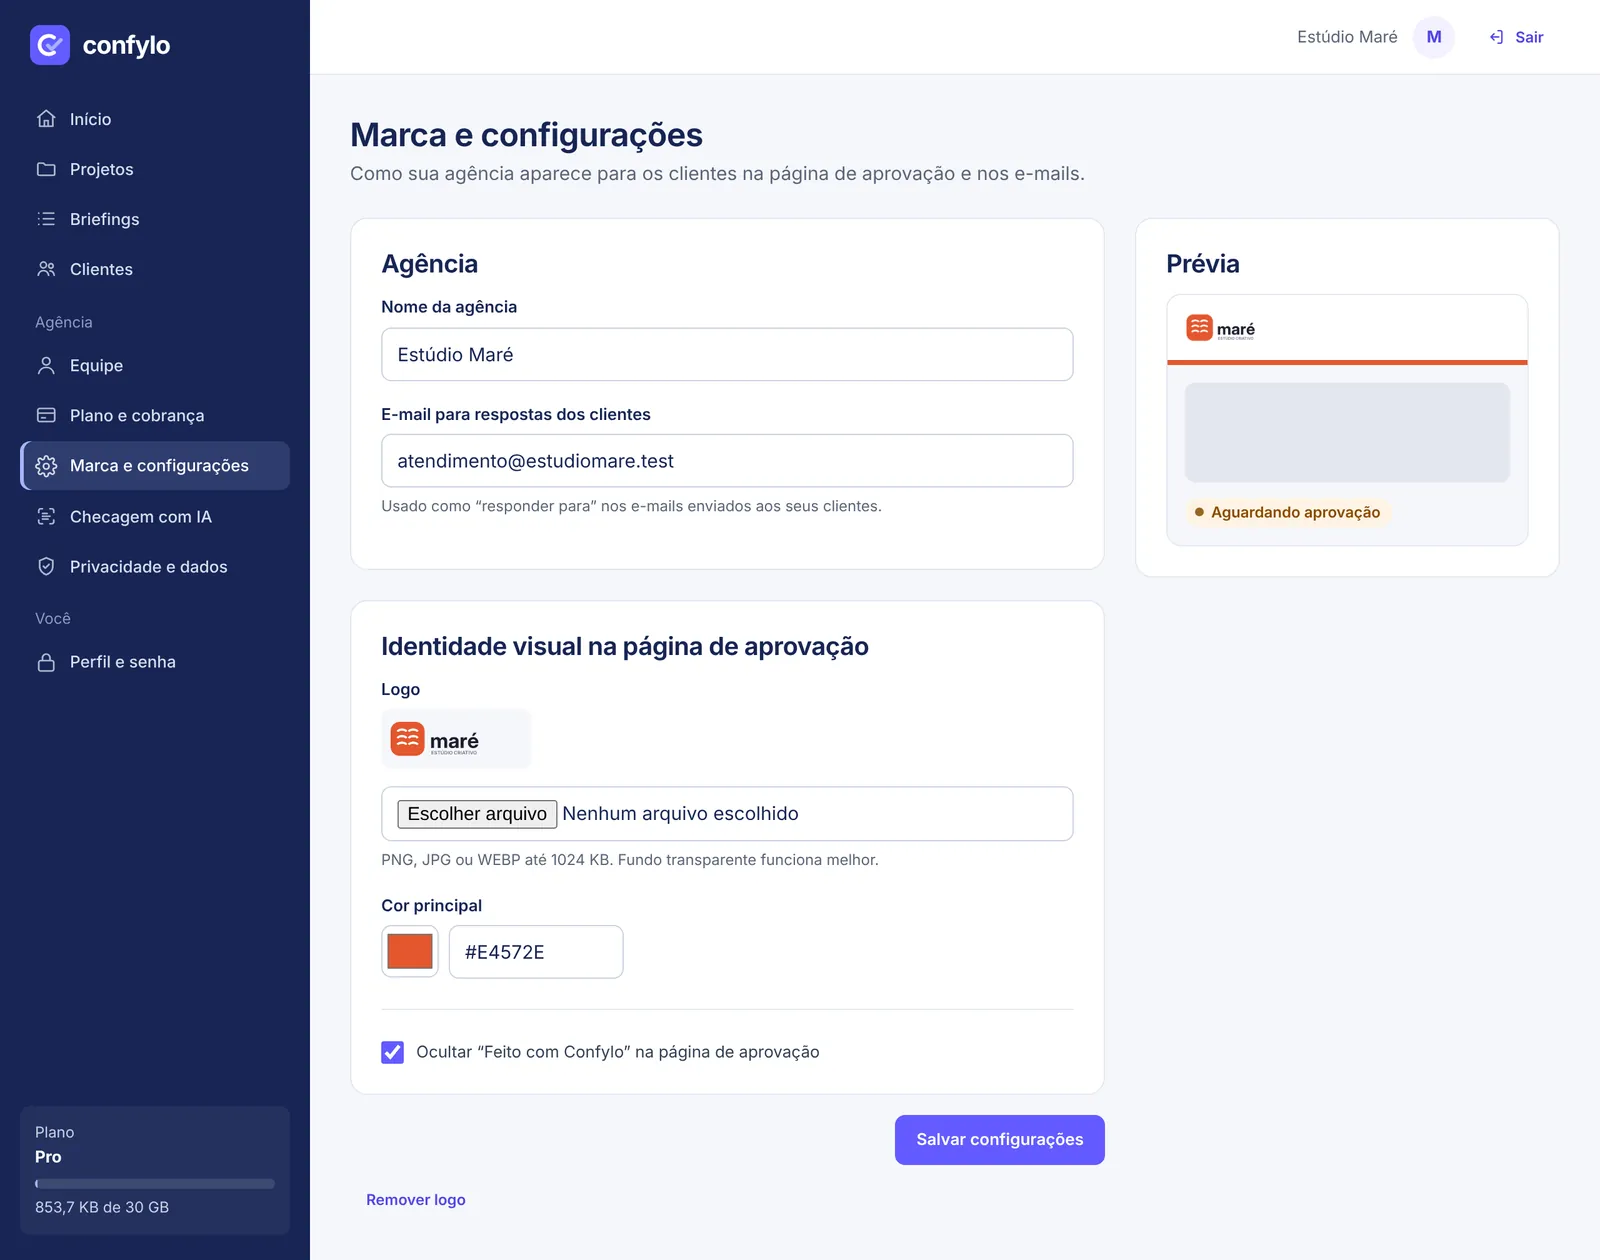Open the Cor principal color swatch
This screenshot has height=1260, width=1600.
(410, 951)
